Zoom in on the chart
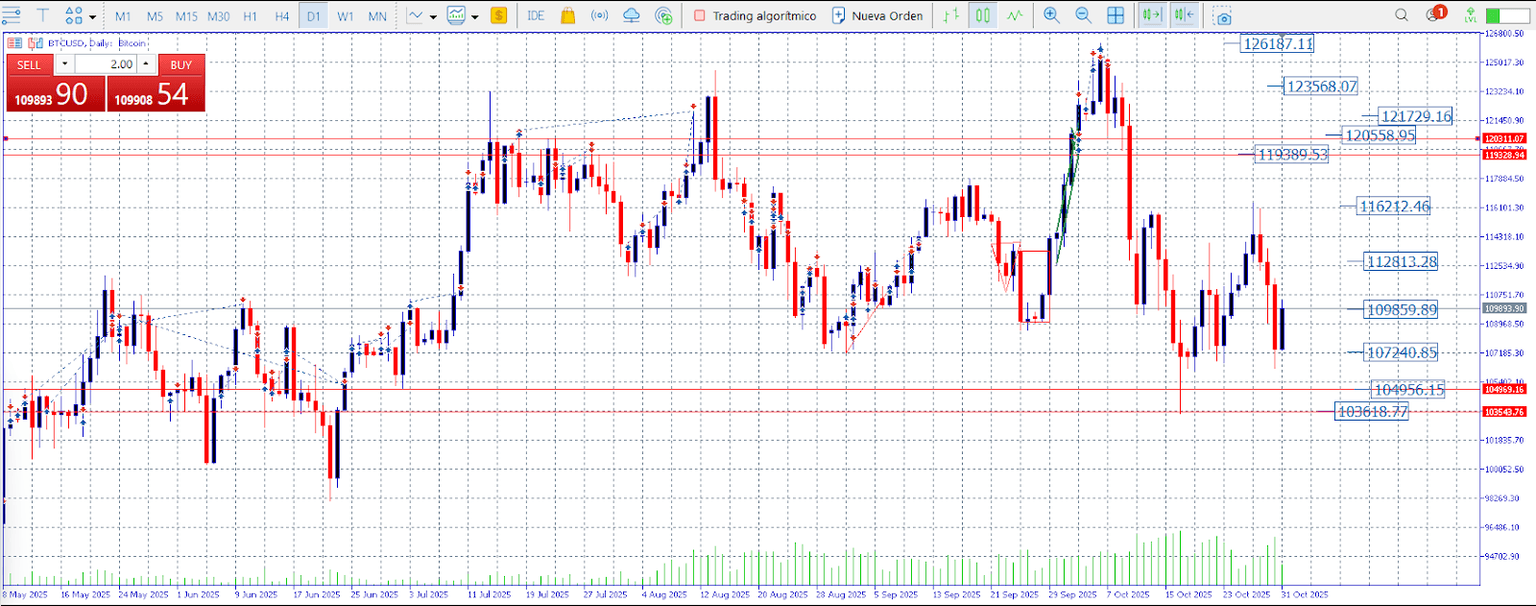1536x606 pixels. pyautogui.click(x=1051, y=16)
